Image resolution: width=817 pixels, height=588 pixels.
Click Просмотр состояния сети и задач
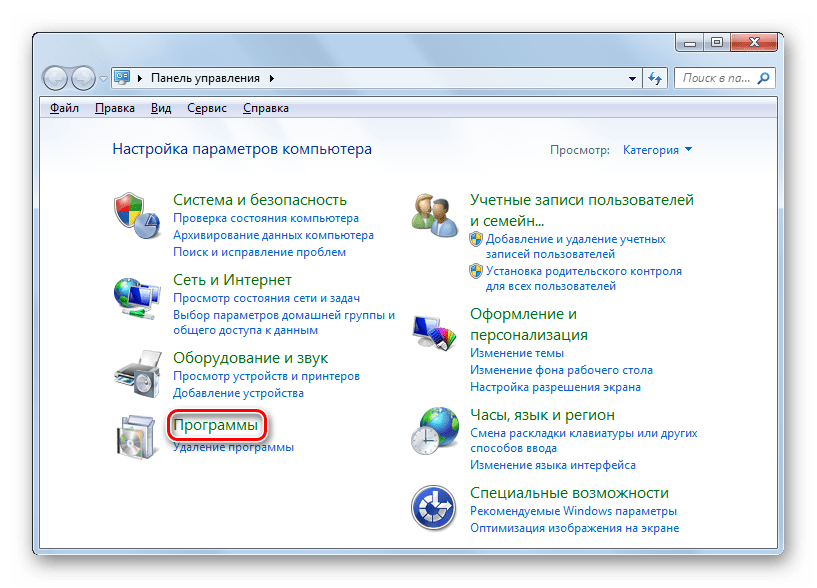pos(266,298)
